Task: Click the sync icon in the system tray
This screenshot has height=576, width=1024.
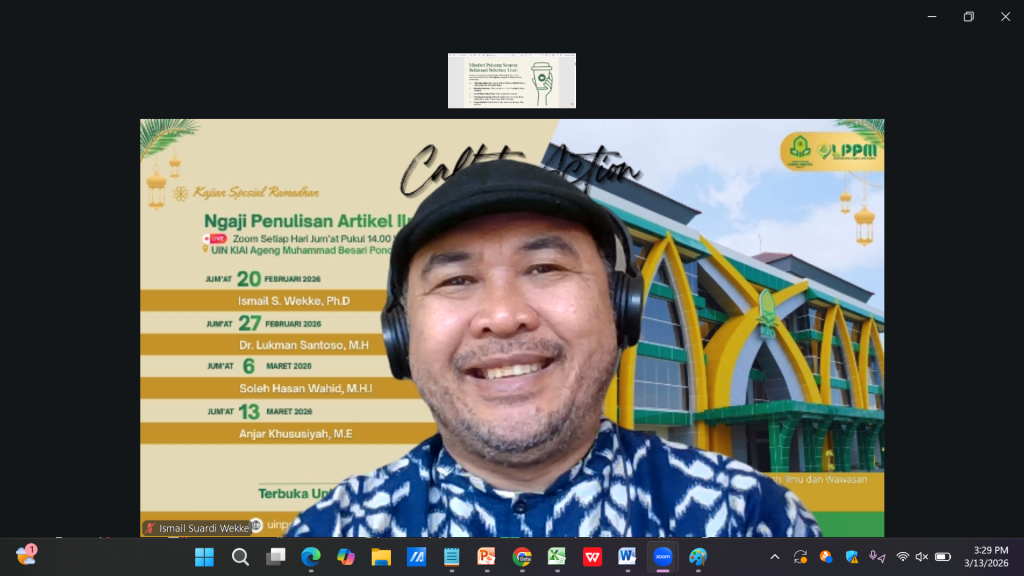Action: tap(801, 556)
